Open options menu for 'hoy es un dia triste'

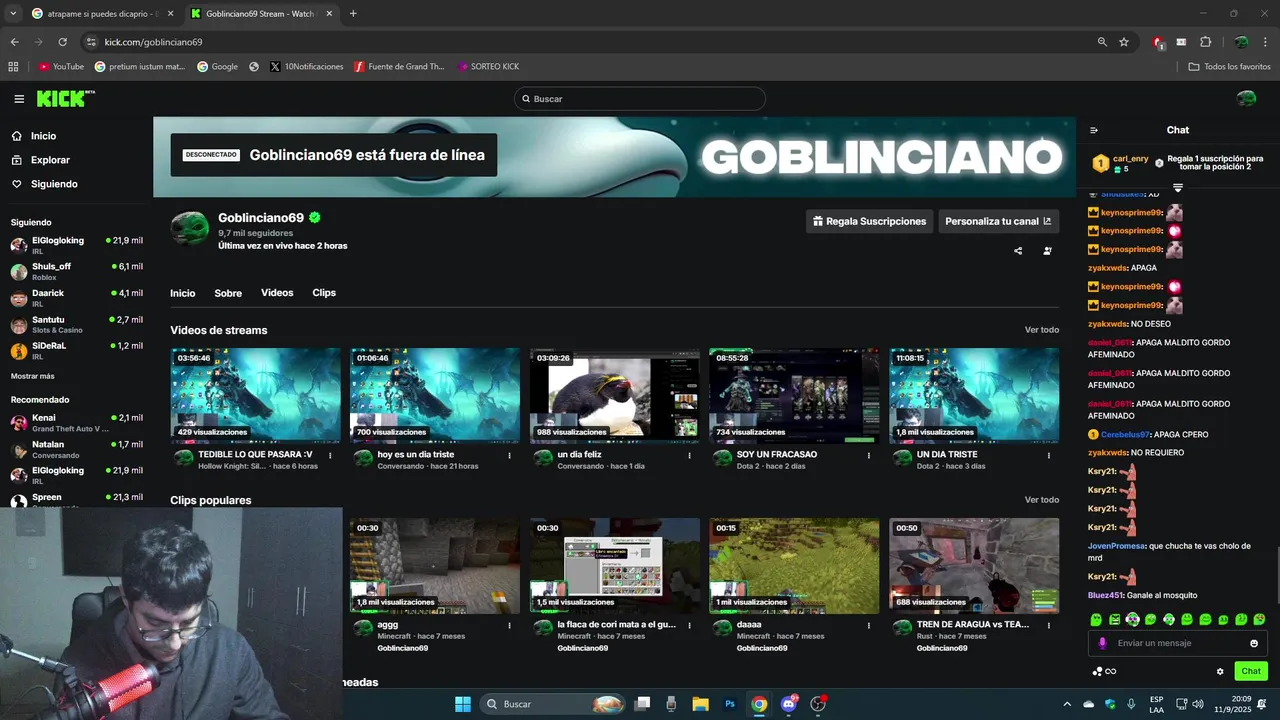click(509, 455)
